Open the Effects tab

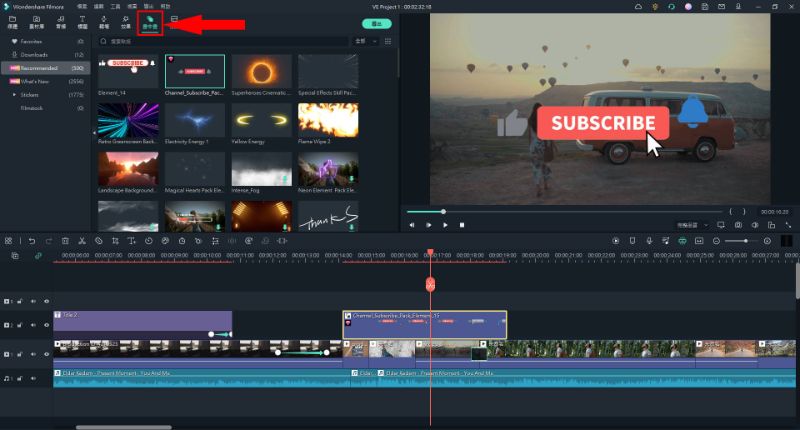[x=126, y=22]
